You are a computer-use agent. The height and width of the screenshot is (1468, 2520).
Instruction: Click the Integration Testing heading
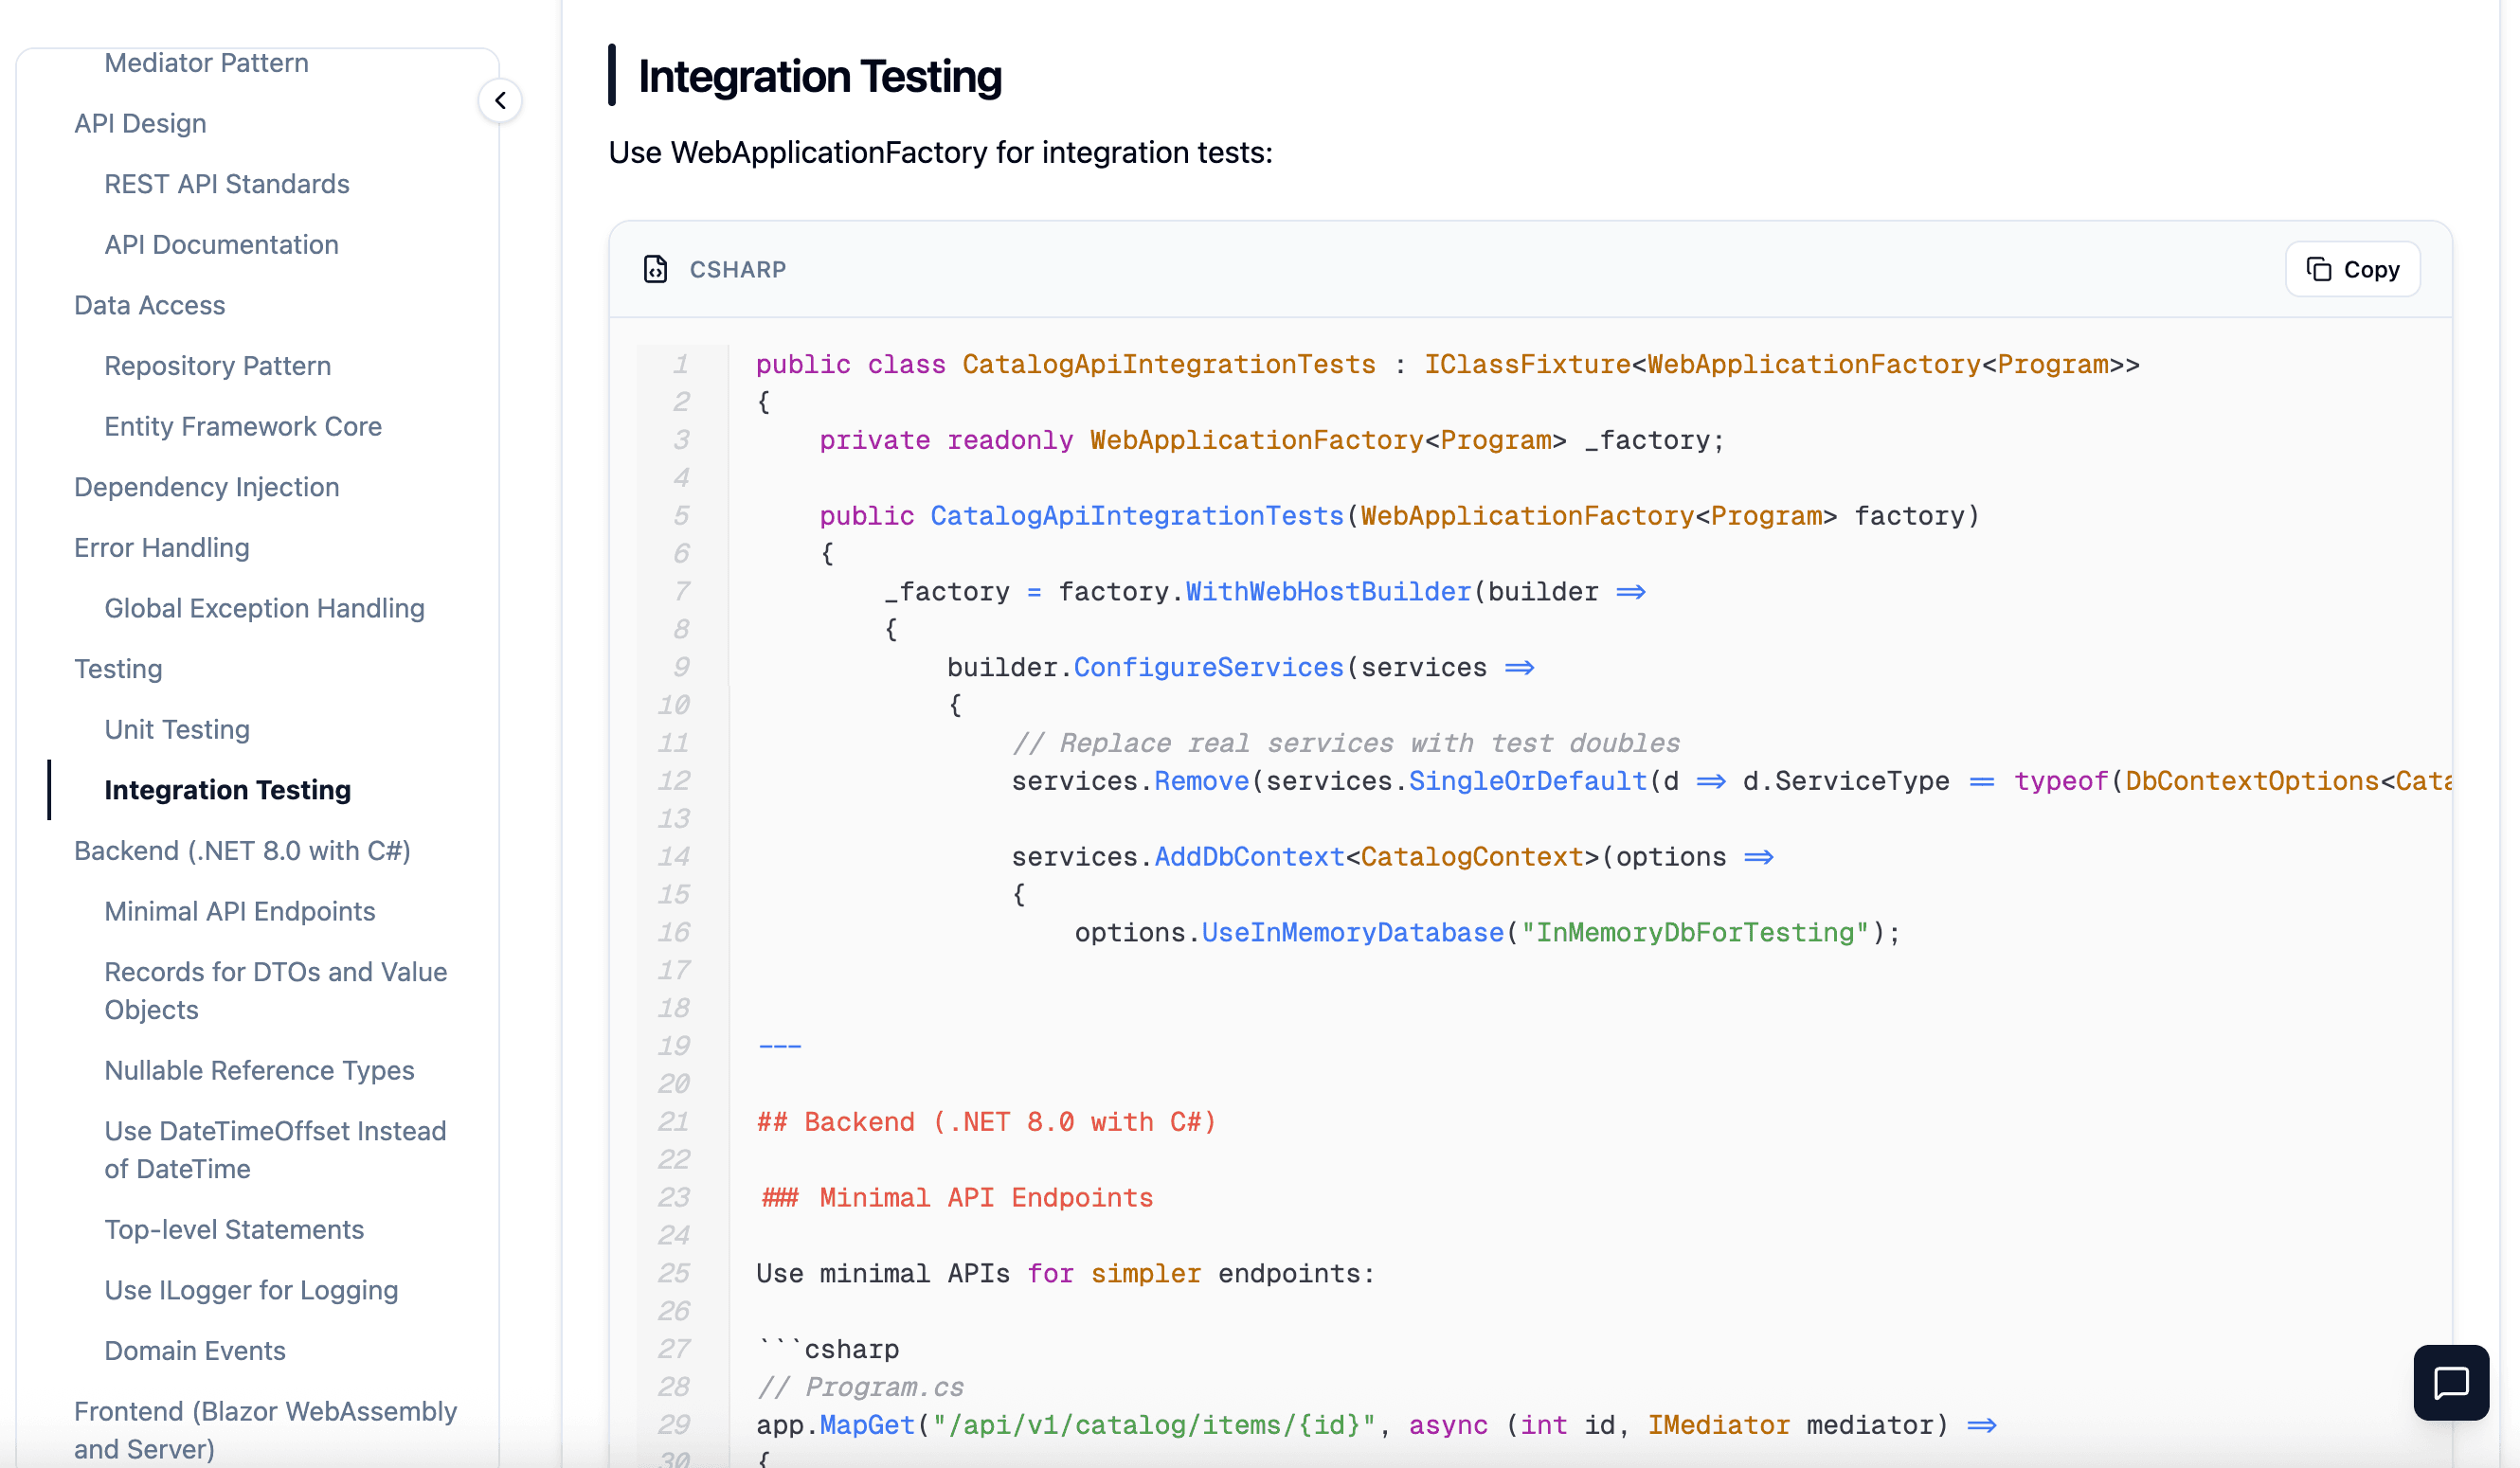[820, 75]
